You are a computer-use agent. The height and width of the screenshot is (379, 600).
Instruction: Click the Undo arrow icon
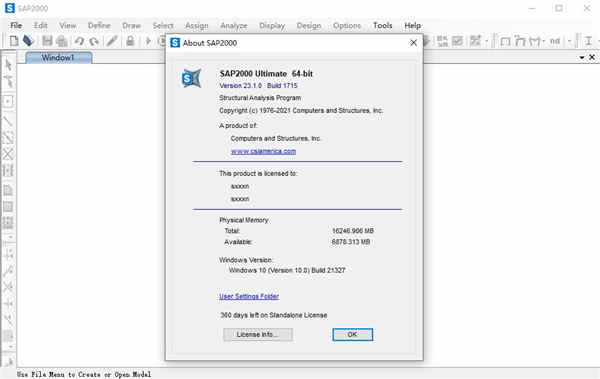[79, 41]
